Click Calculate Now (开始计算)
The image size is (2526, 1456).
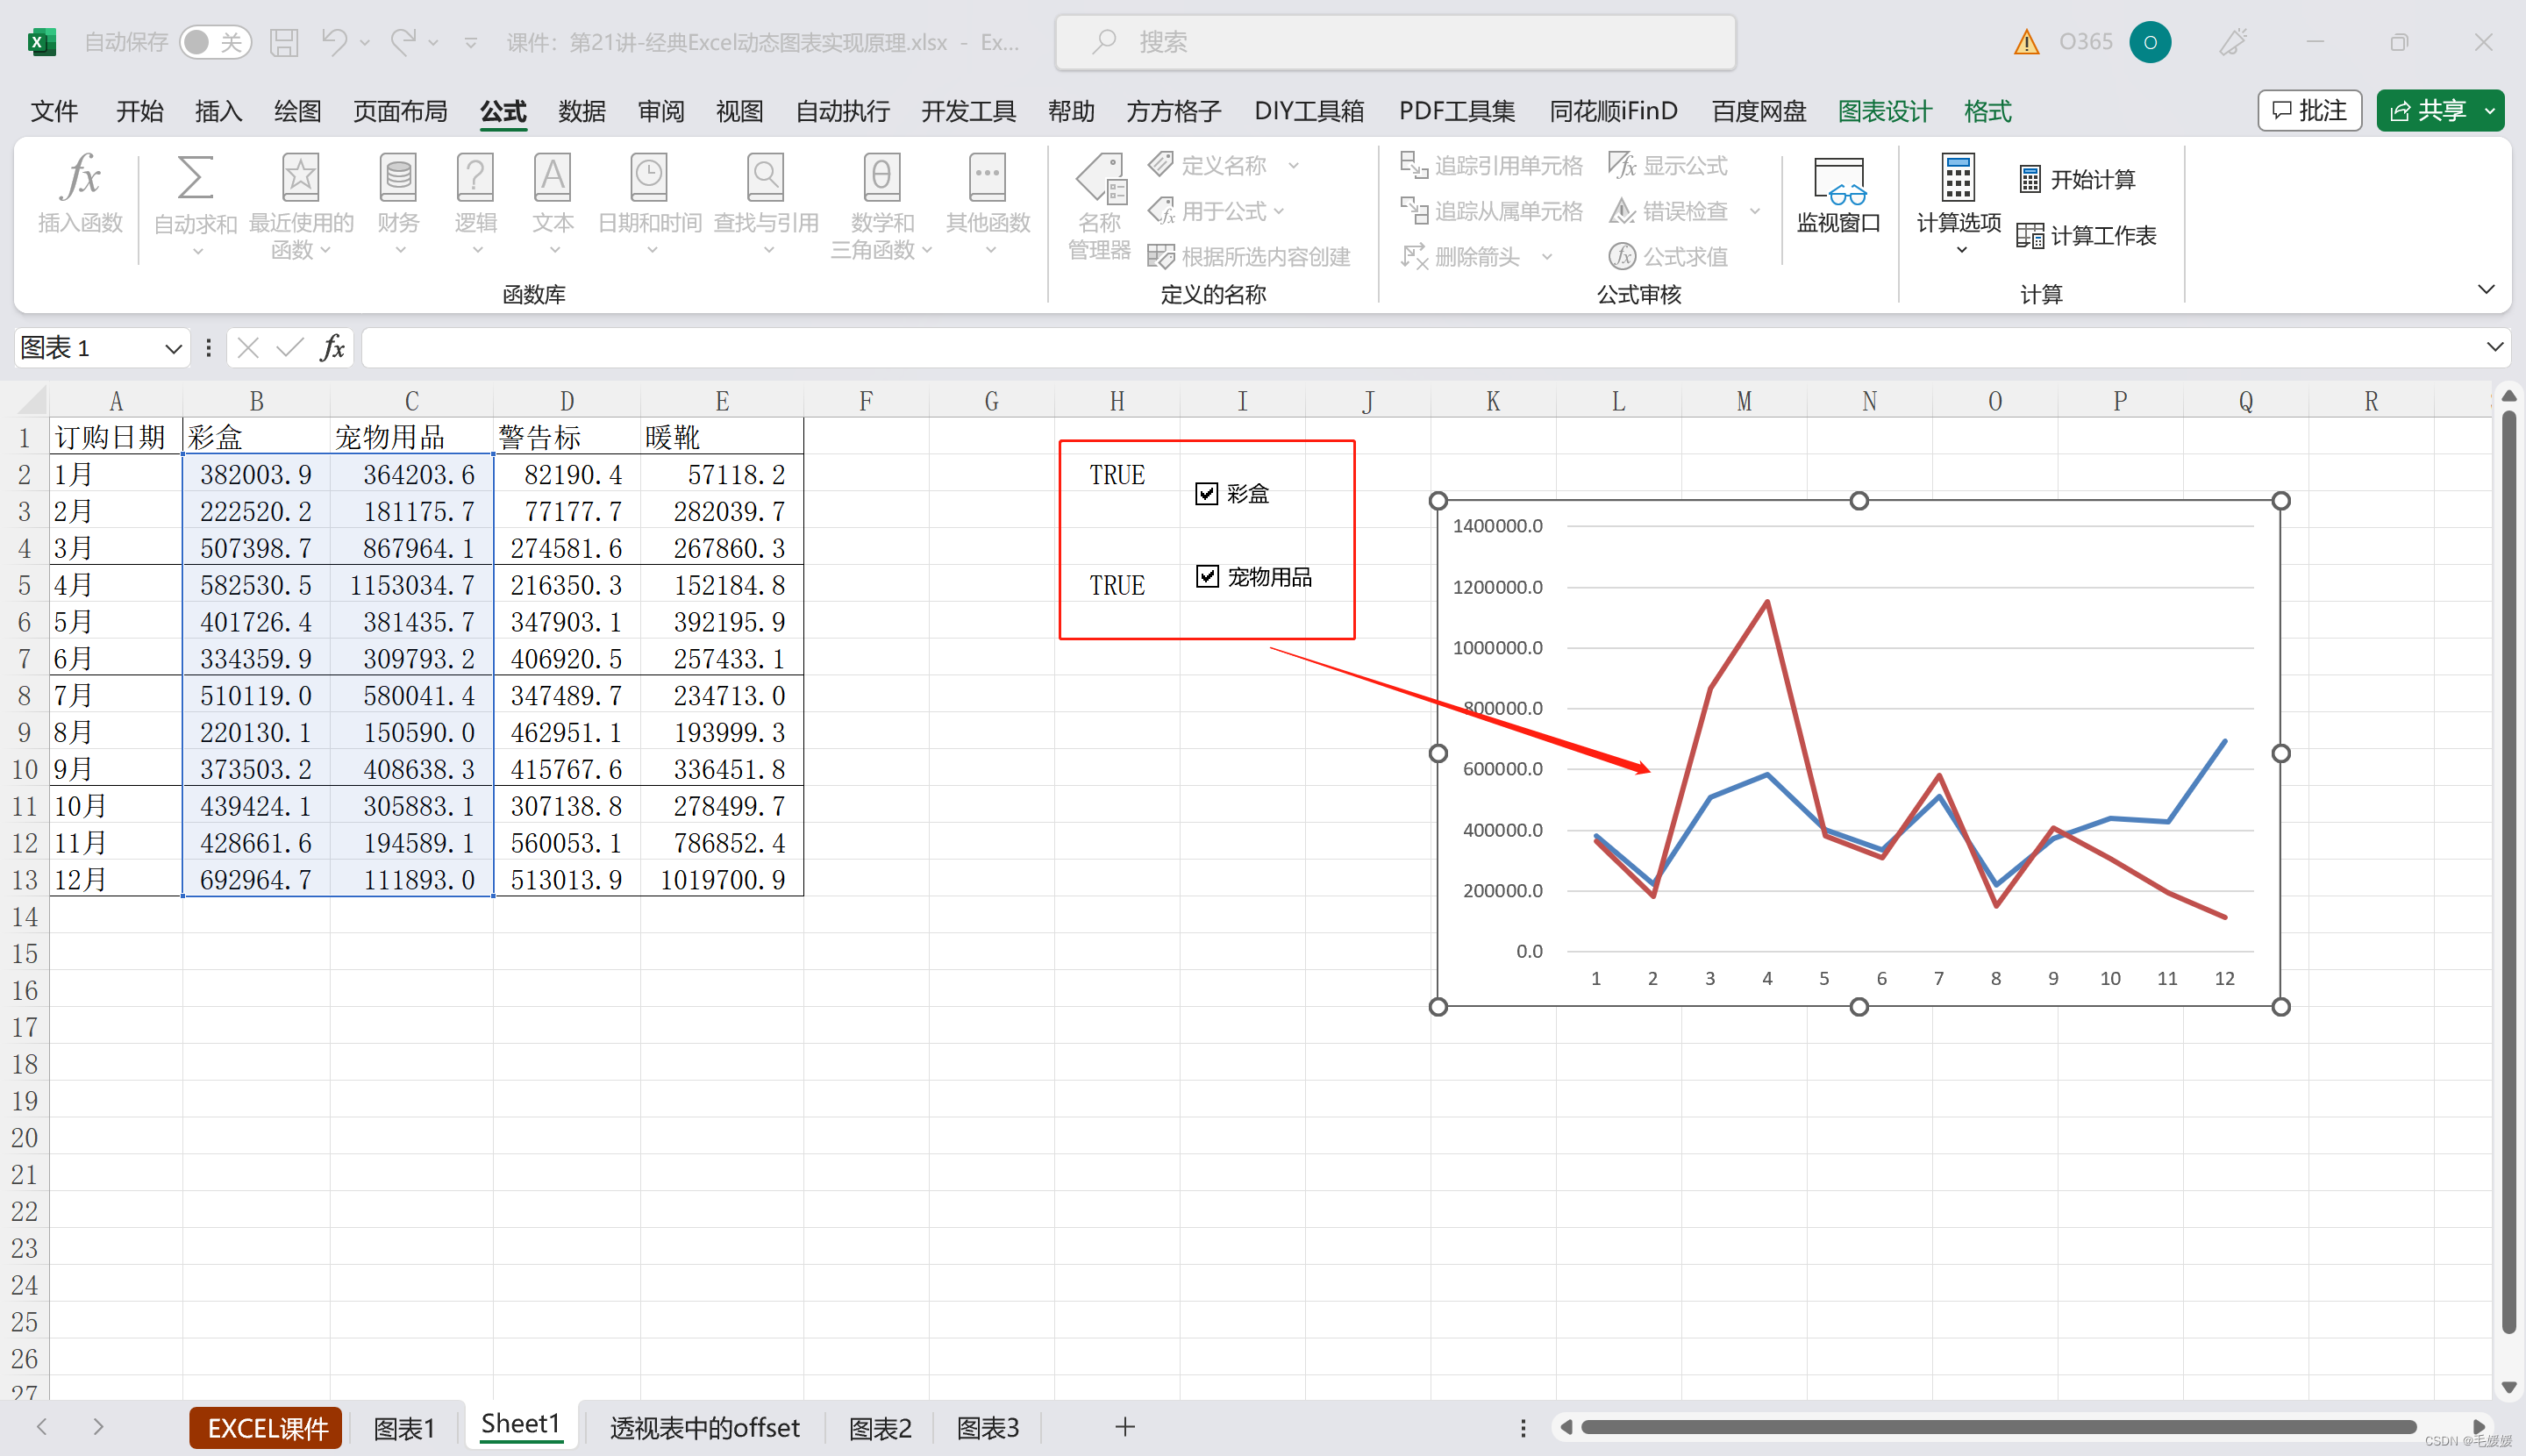pos(2076,179)
